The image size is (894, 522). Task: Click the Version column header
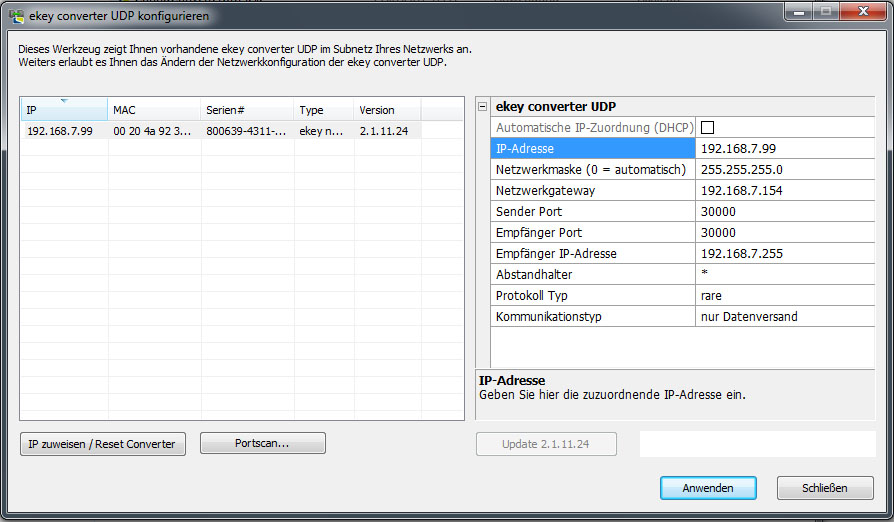point(386,110)
